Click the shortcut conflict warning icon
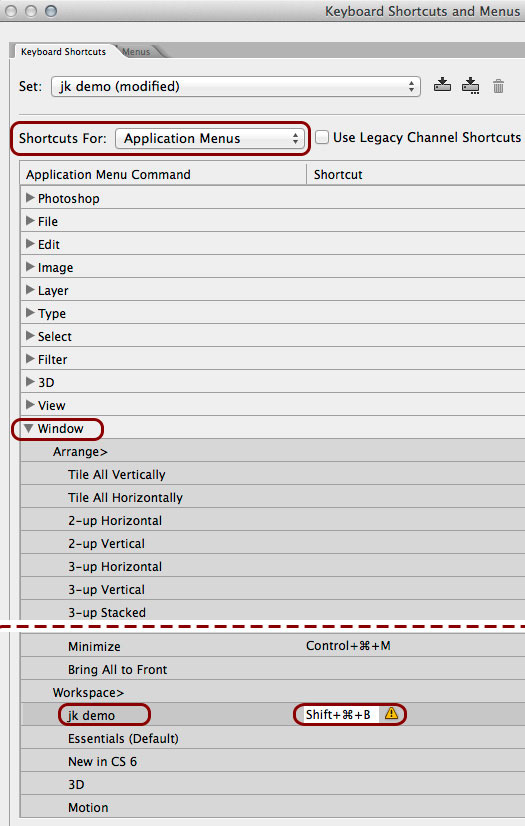Screen dimensions: 525x826 tap(391, 713)
